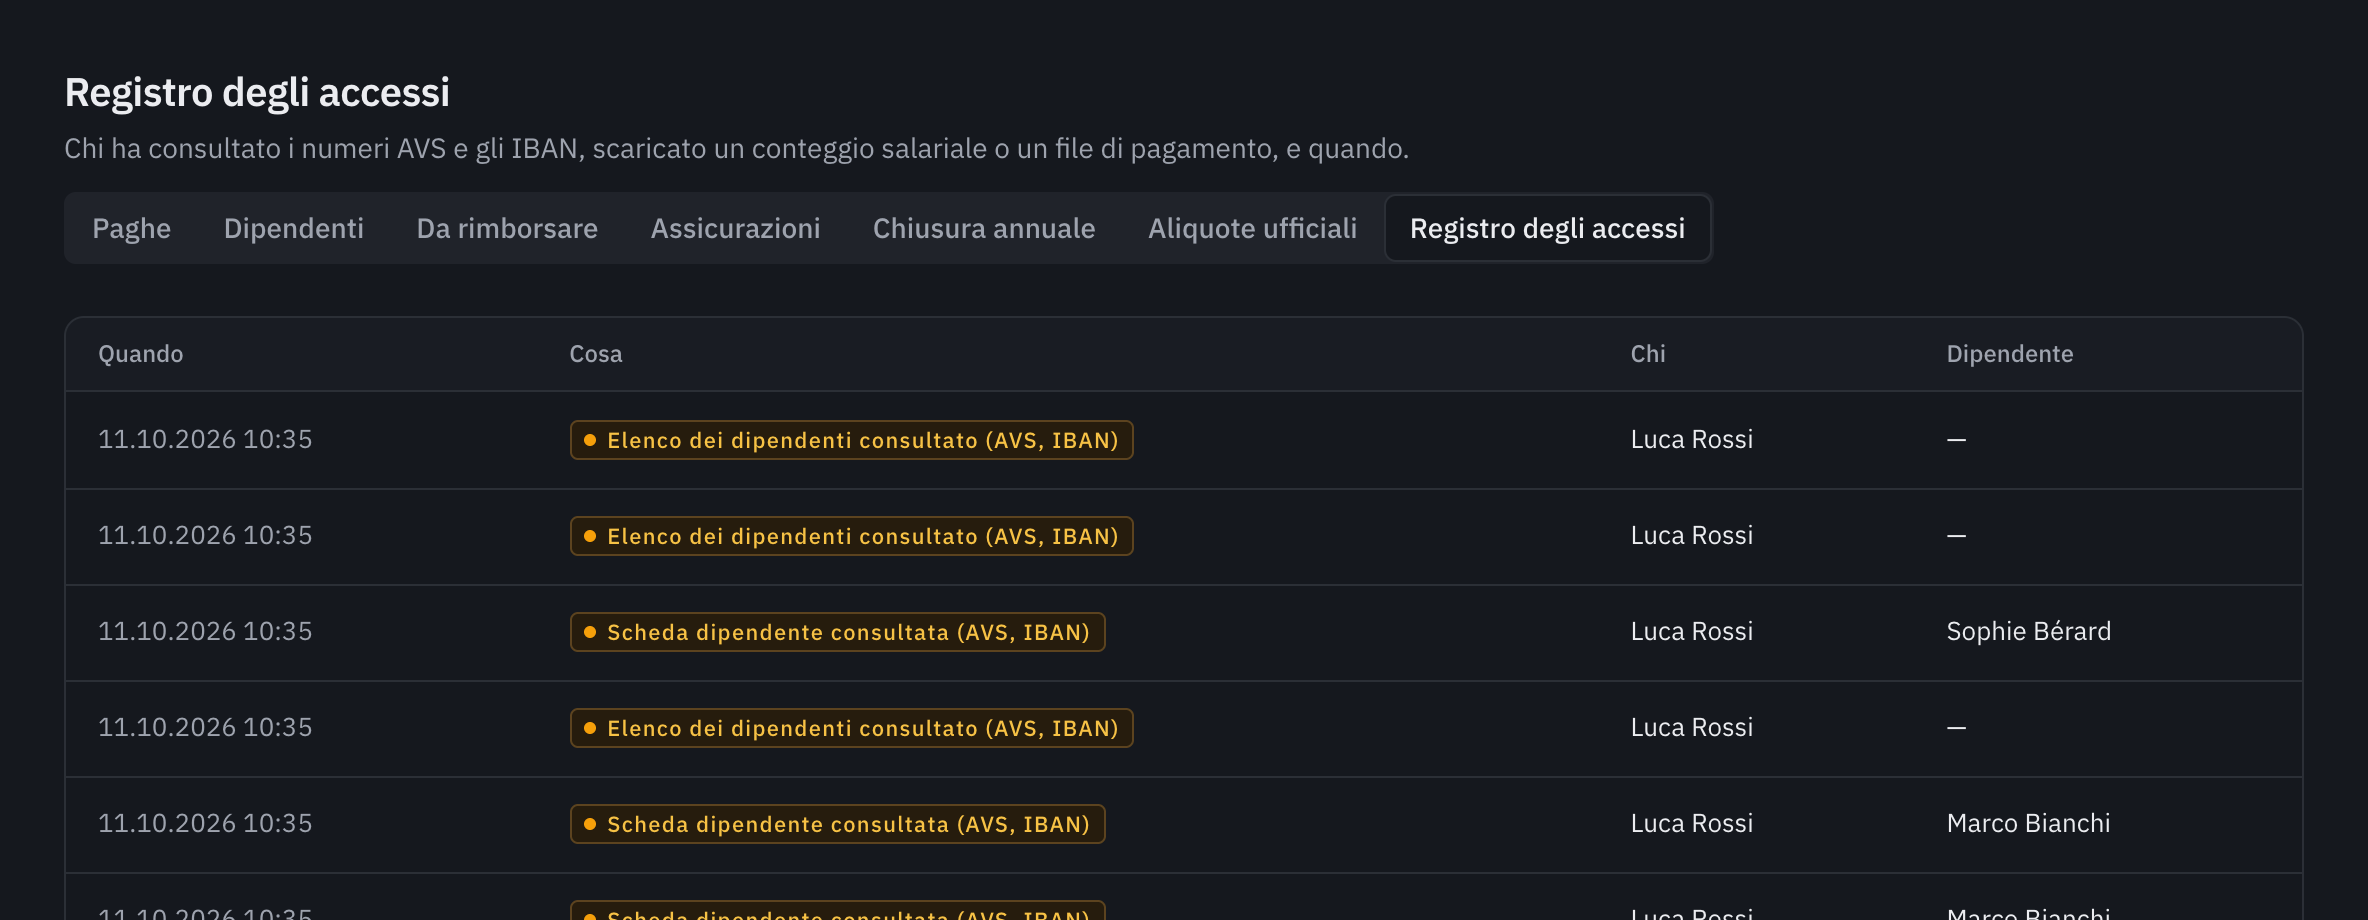Select the Sophie Bérard employee cell

tap(2028, 632)
